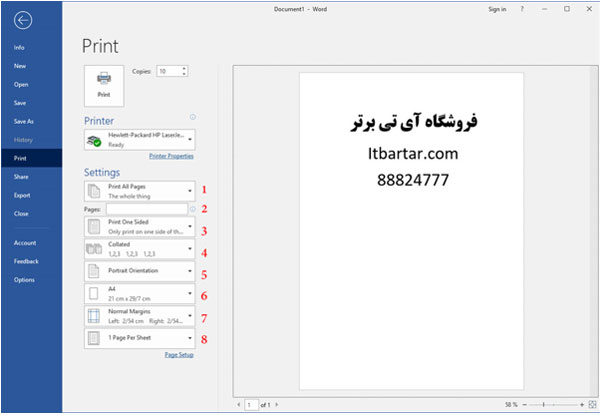Click the Print One Sided page icon
Viewport: 600px width, 415px height.
[x=94, y=226]
